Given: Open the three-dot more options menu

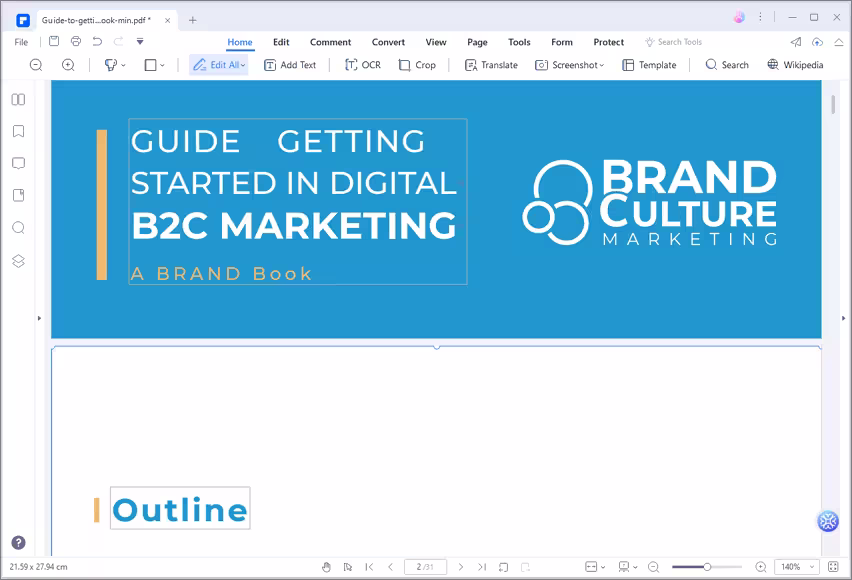Looking at the screenshot, I should tap(760, 17).
